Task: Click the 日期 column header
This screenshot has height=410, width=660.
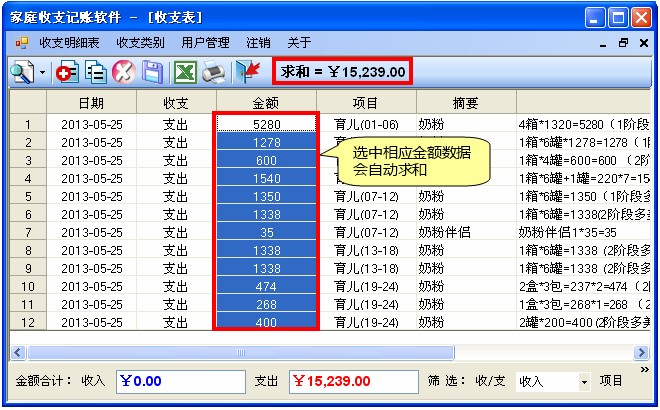Action: [x=91, y=102]
